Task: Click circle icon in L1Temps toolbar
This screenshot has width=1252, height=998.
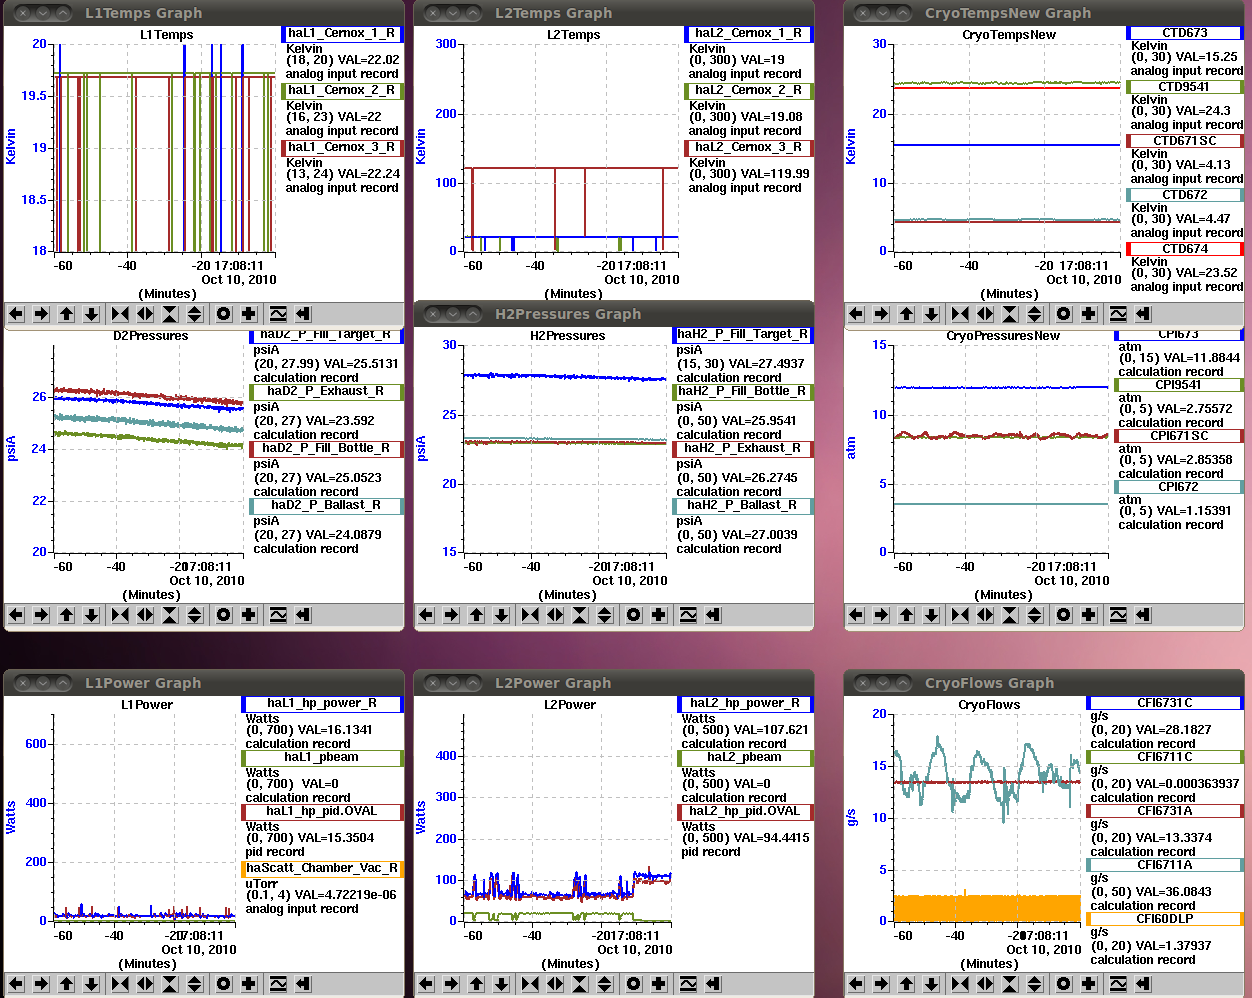Action: (224, 314)
